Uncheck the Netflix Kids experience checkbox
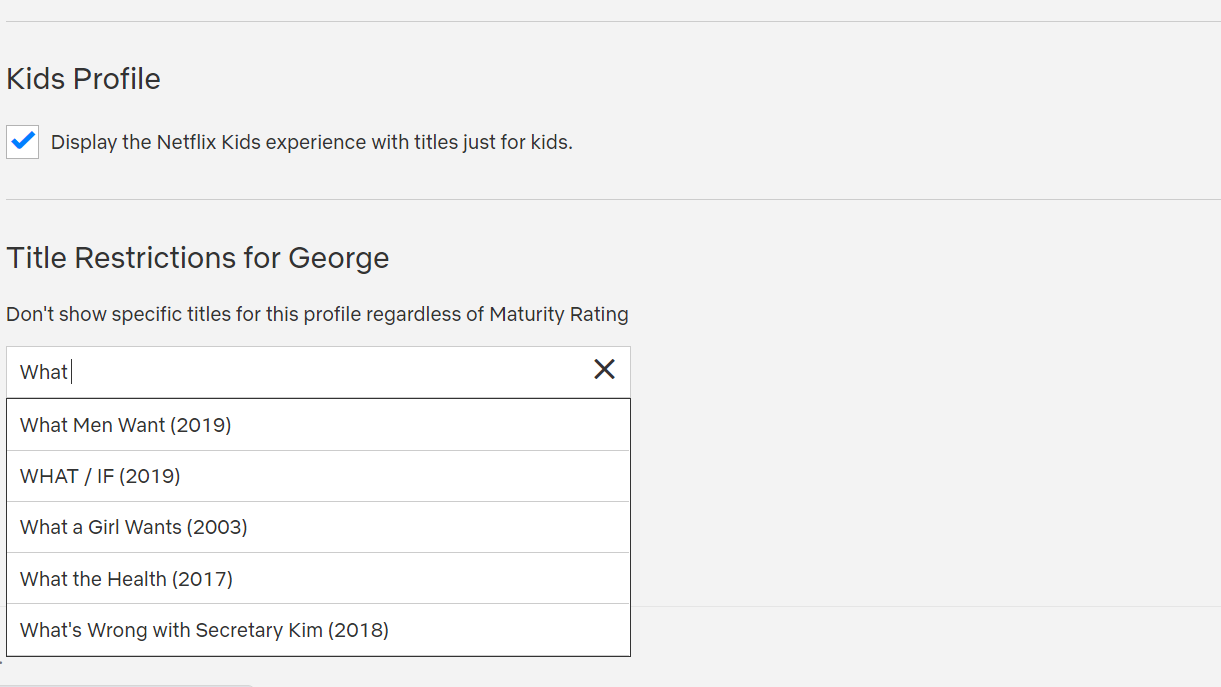Viewport: 1221px width, 687px height. (x=23, y=142)
